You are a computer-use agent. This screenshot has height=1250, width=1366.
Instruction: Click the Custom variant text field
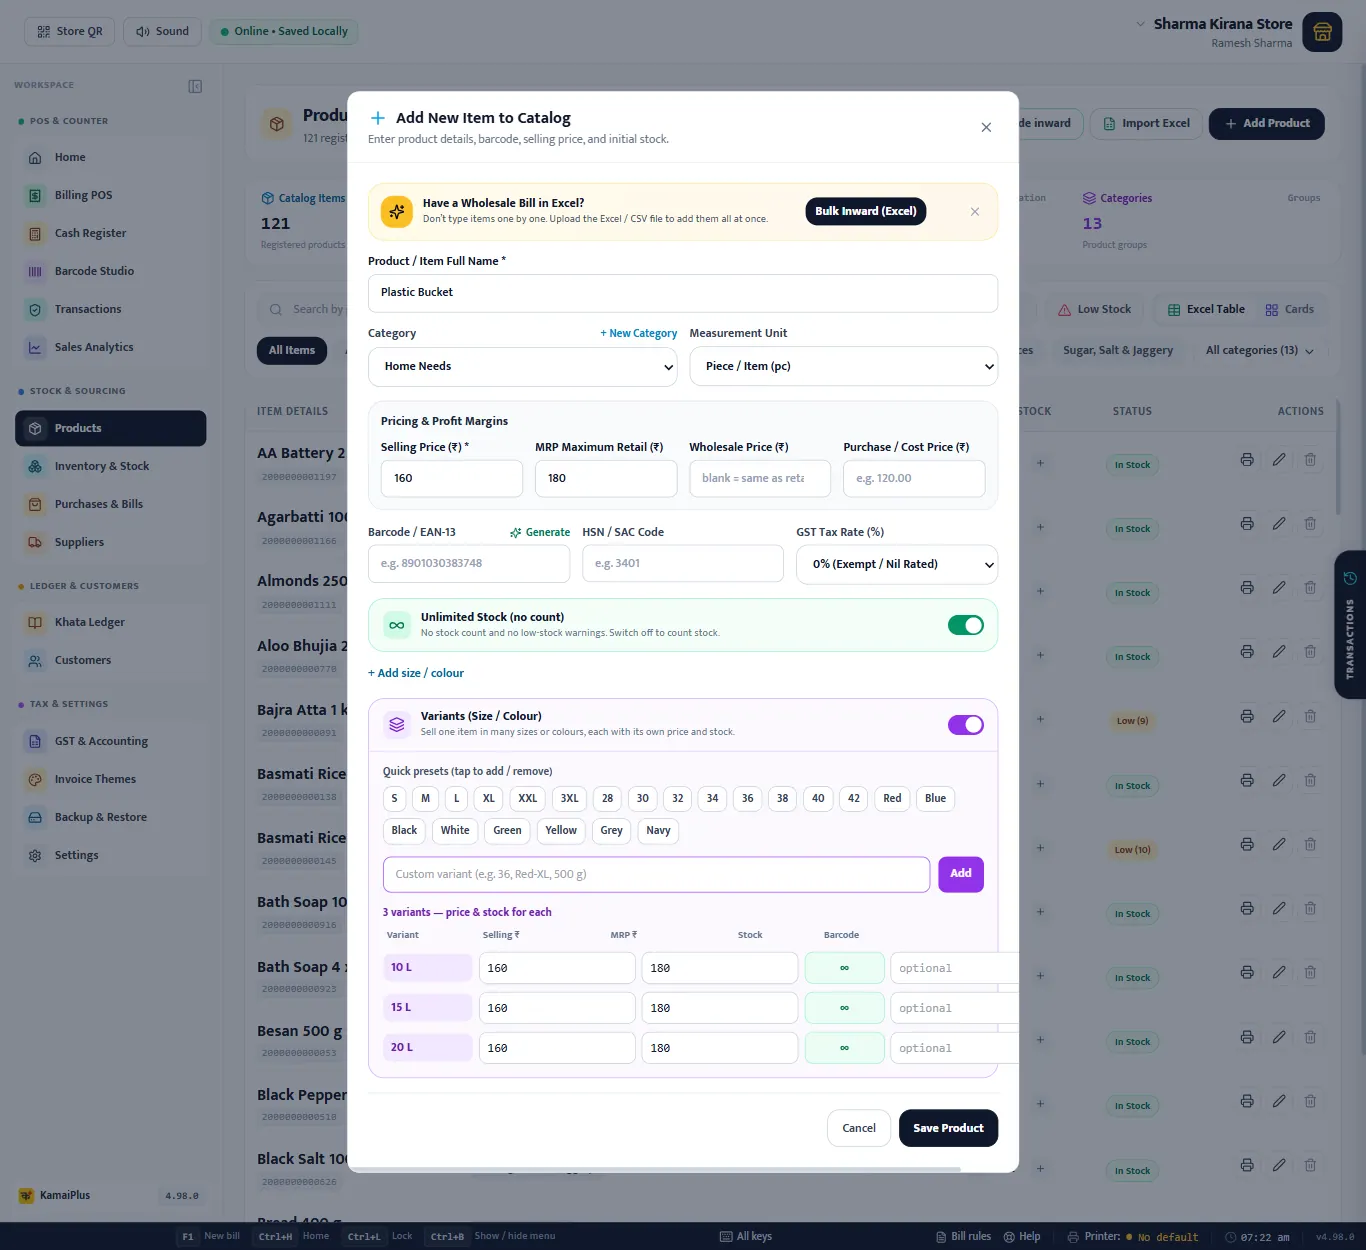(x=656, y=874)
